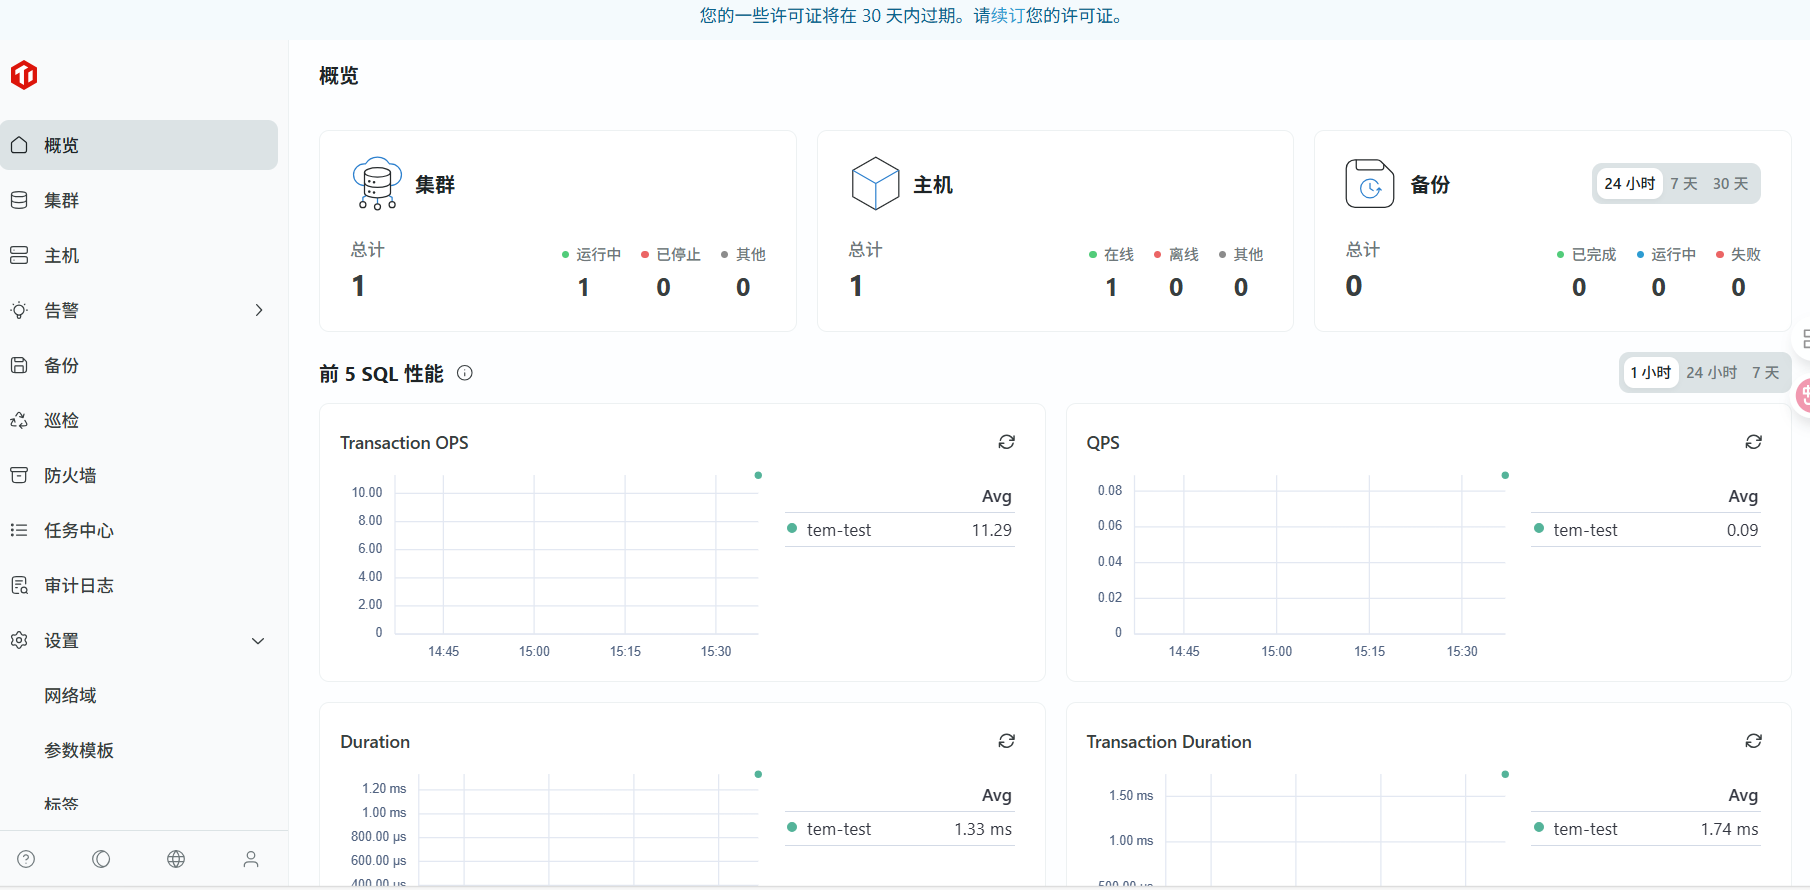Select 7 天 in the backup card
The height and width of the screenshot is (890, 1810).
coord(1684,184)
